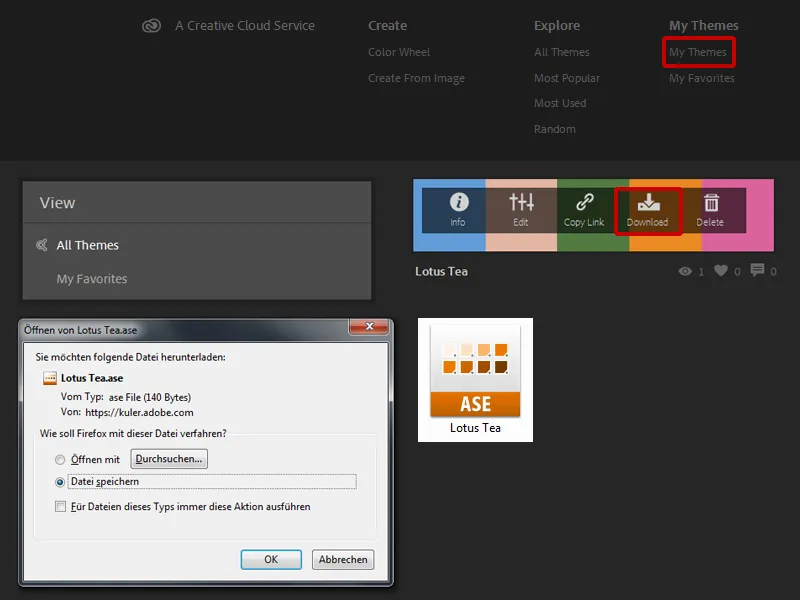Delete the Lotus Tea theme
The height and width of the screenshot is (600, 800).
tap(710, 210)
